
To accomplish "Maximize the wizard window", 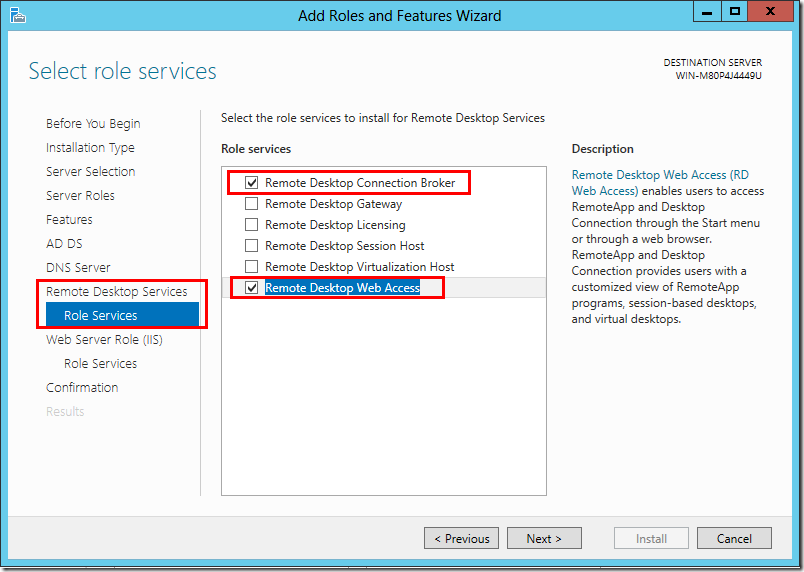I will tap(735, 12).
